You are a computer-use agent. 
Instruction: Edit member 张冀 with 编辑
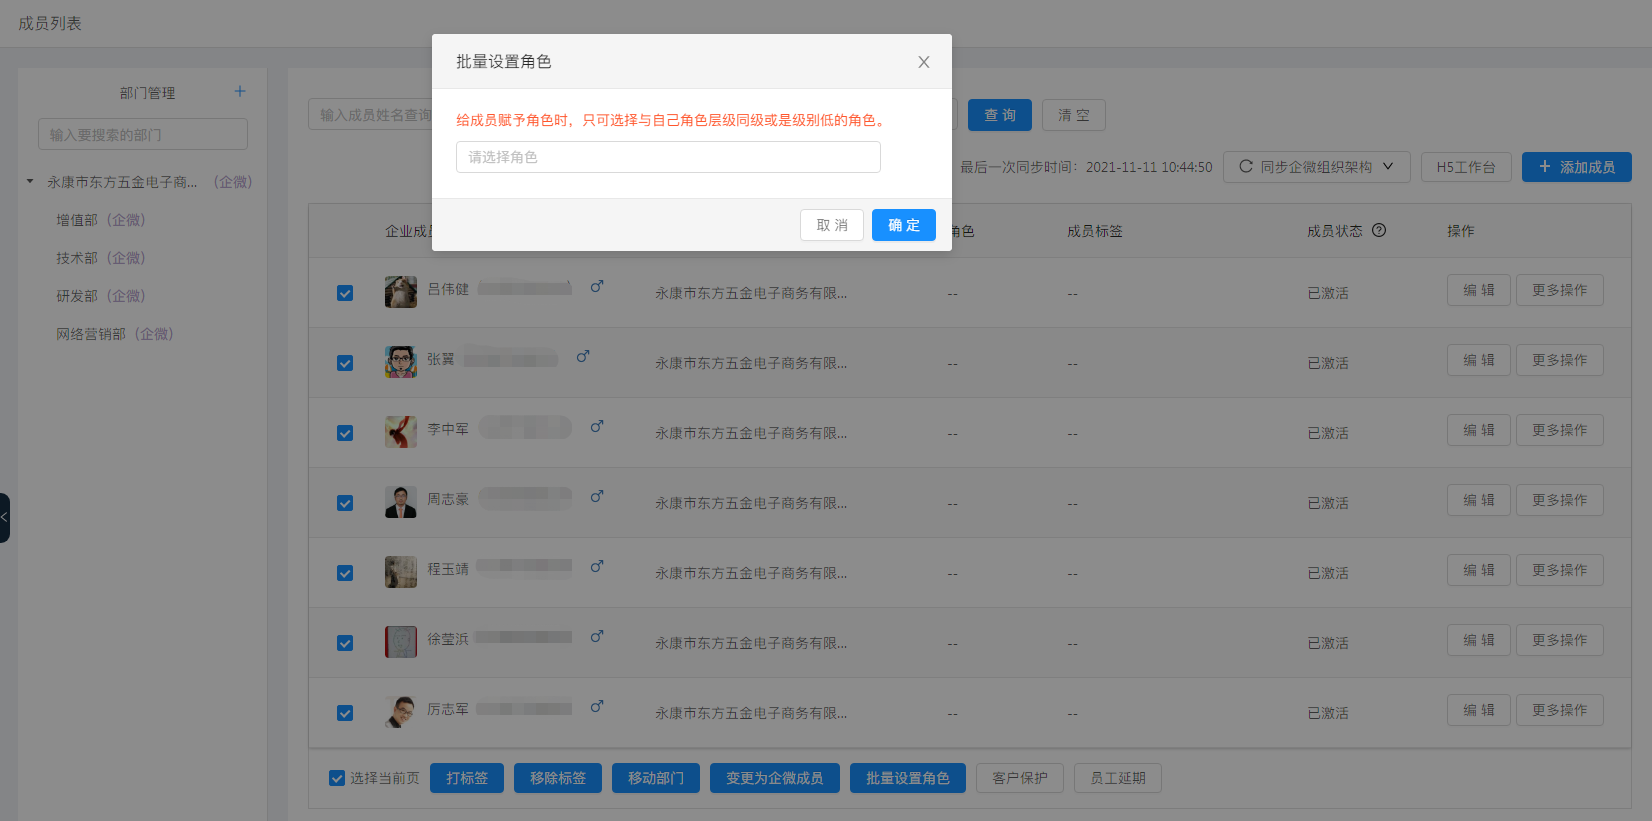[x=1479, y=360]
